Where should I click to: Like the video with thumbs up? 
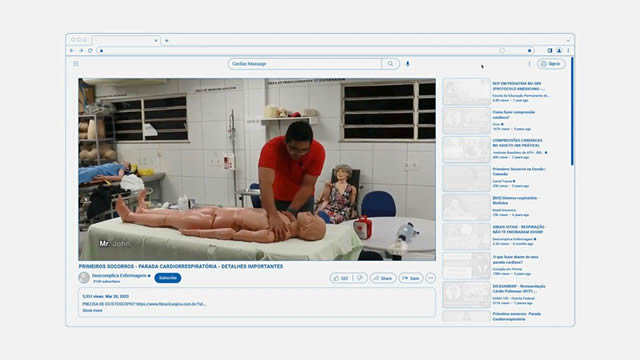tap(341, 278)
